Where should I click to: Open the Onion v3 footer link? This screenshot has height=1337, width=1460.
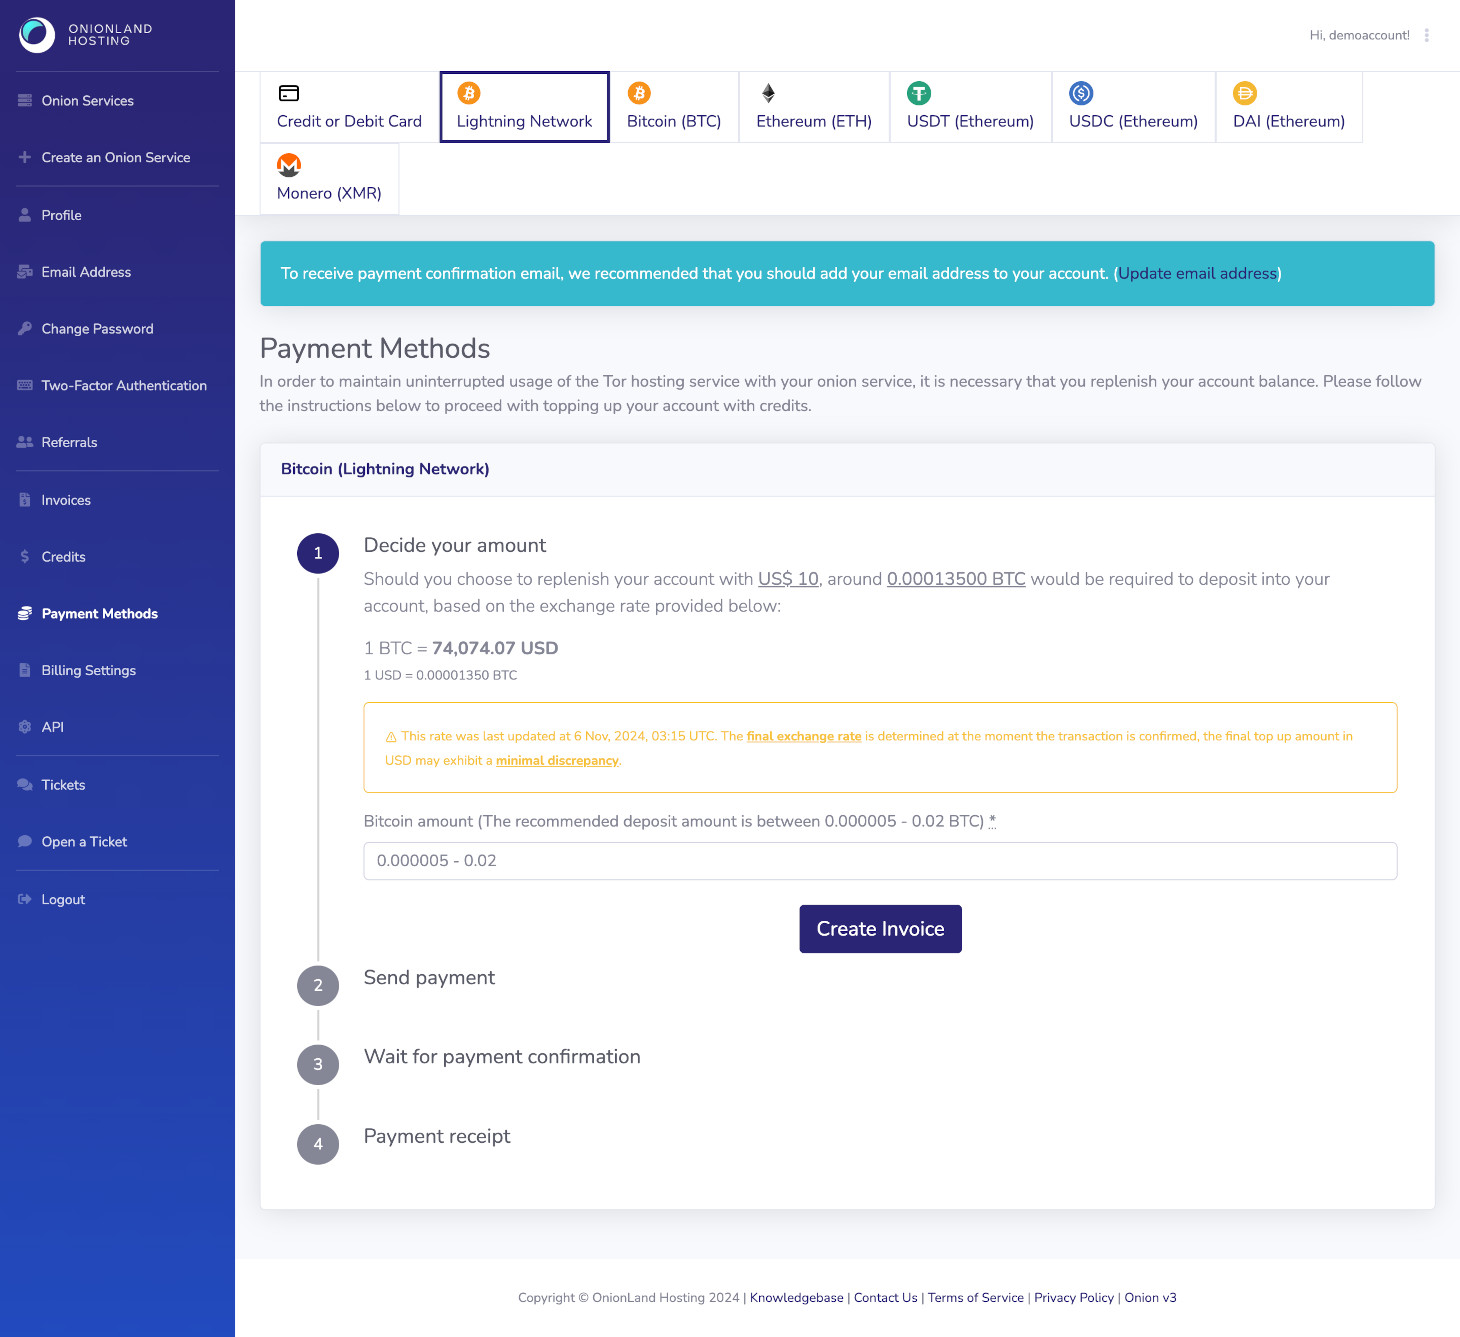coord(1150,1298)
